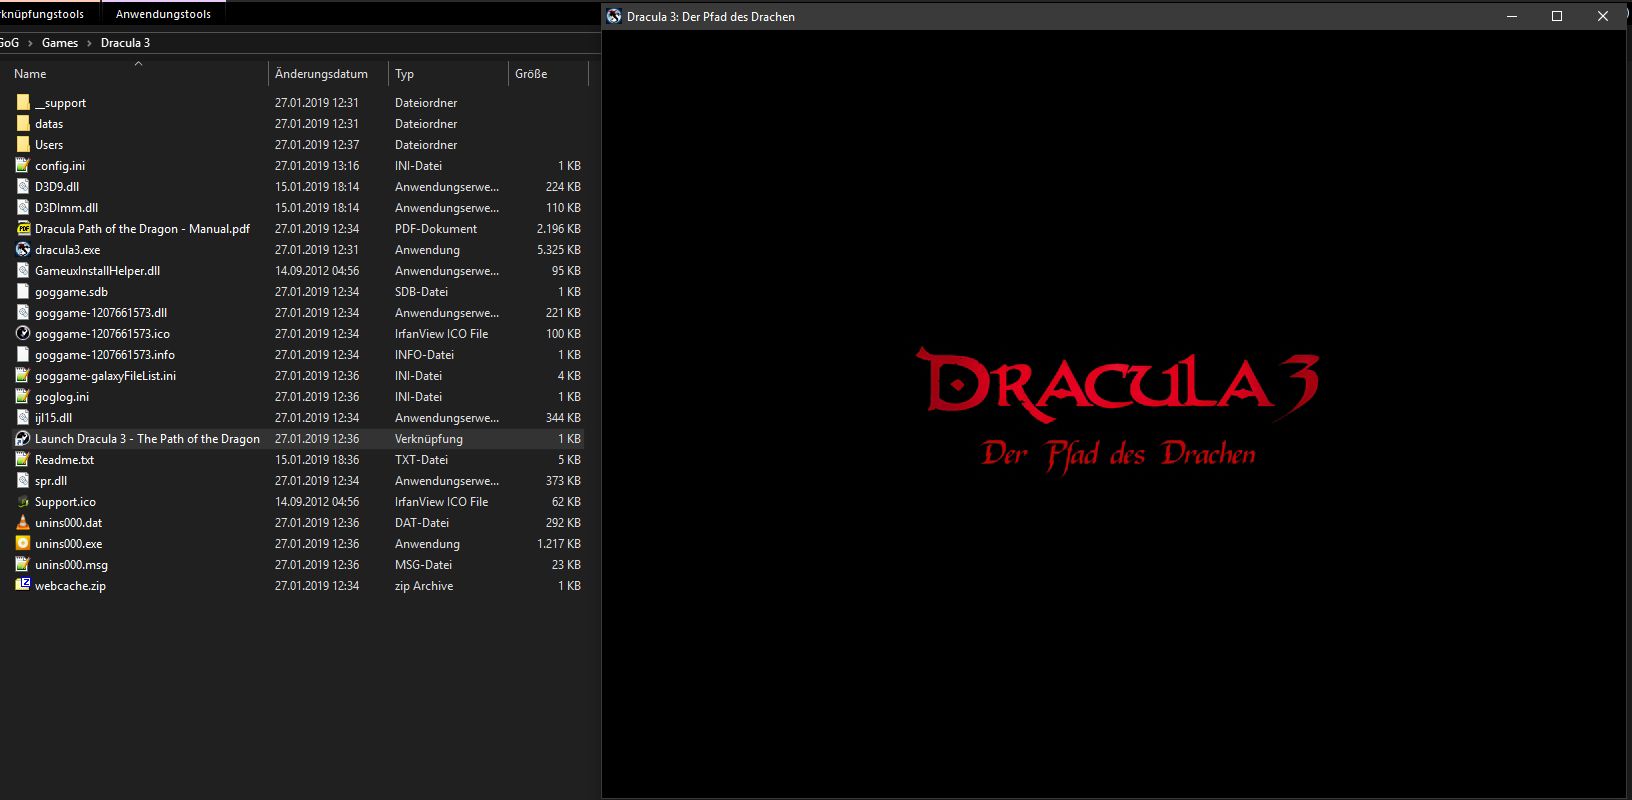The image size is (1632, 800).
Task: Click the goggame.sdb file icon
Action: pyautogui.click(x=23, y=292)
